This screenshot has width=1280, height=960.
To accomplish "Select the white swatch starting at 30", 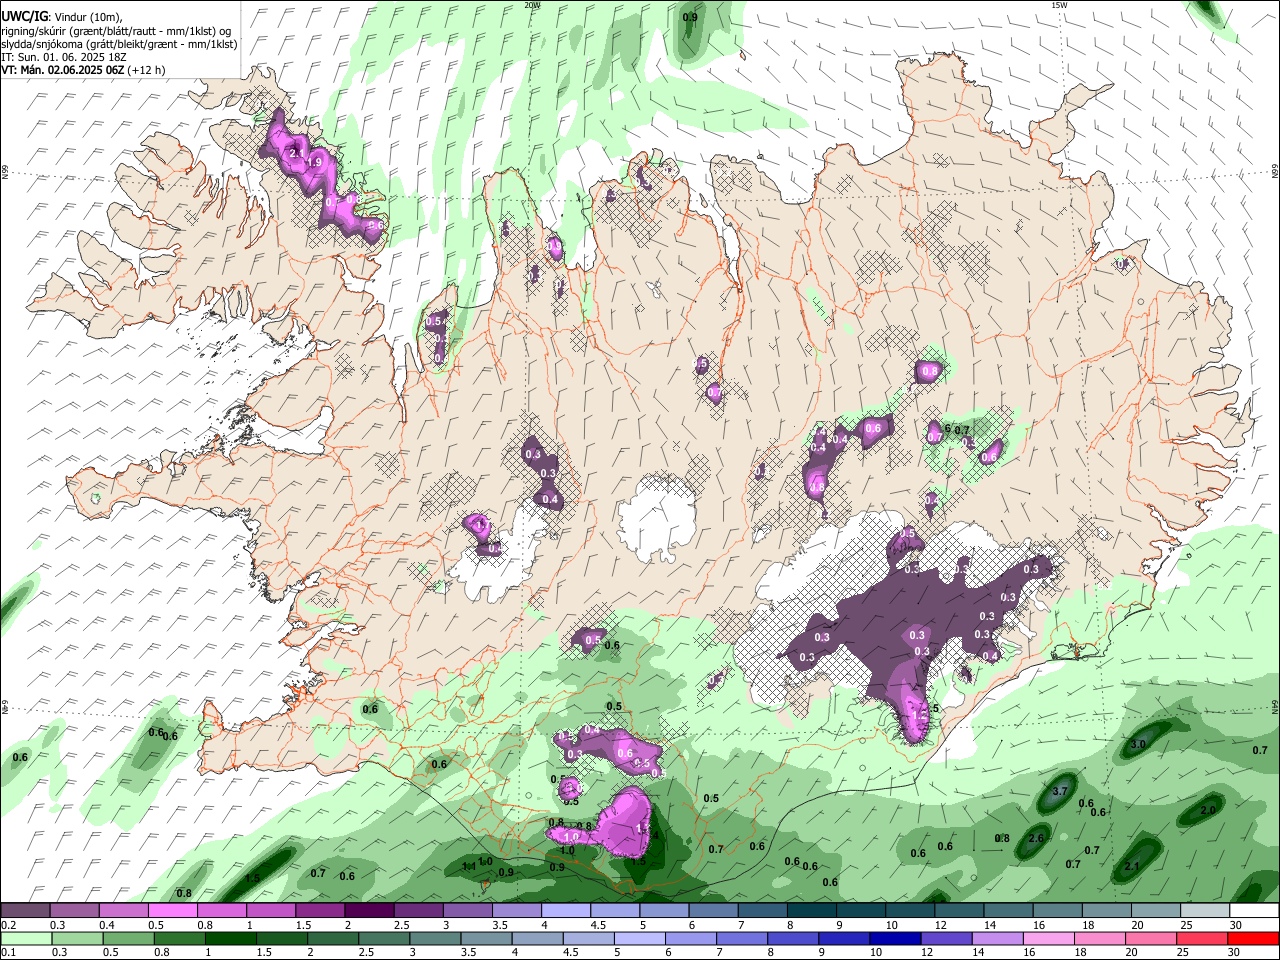I will 1253,910.
